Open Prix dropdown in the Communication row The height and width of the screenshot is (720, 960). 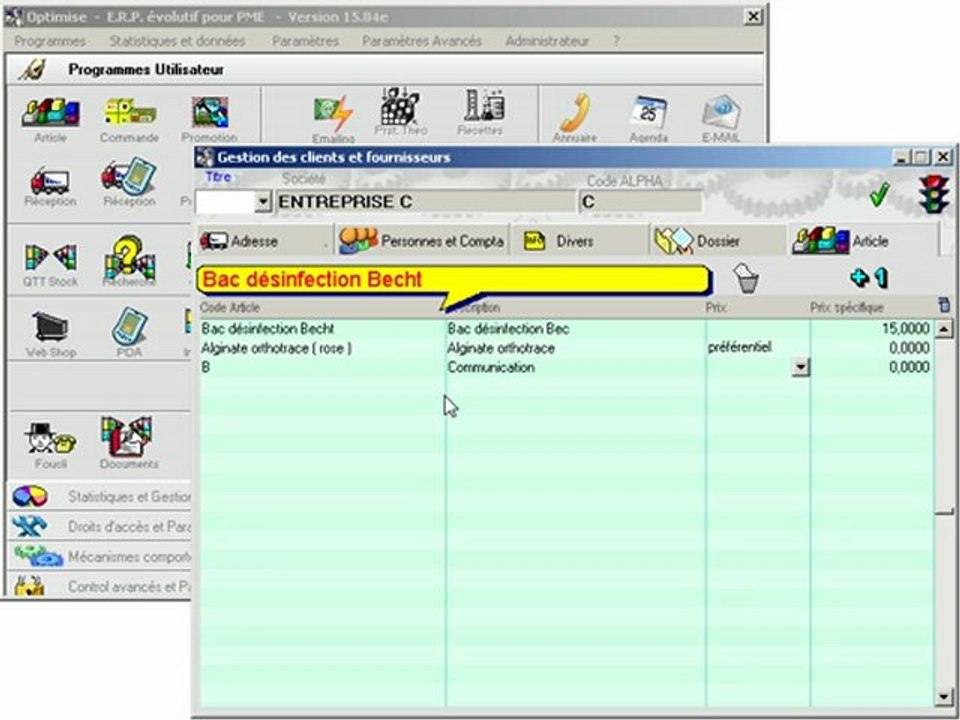click(800, 367)
